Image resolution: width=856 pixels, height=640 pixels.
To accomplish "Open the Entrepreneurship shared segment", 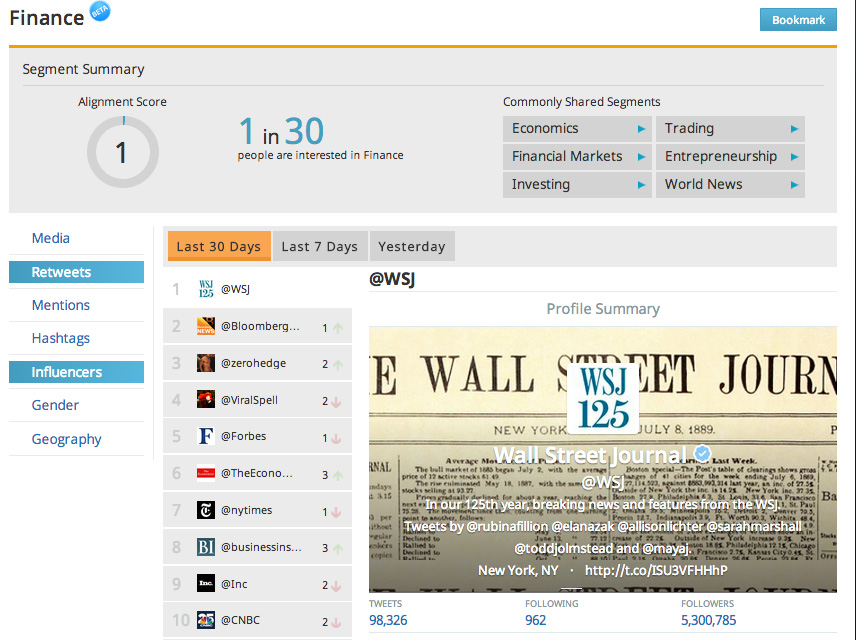I will [730, 157].
